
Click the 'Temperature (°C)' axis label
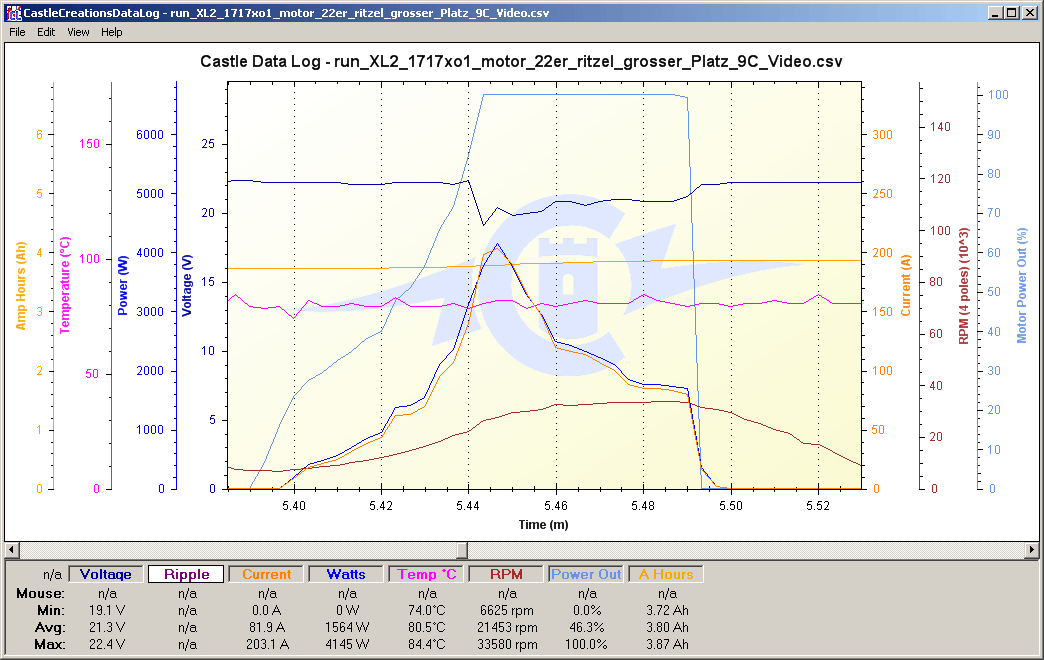click(65, 285)
